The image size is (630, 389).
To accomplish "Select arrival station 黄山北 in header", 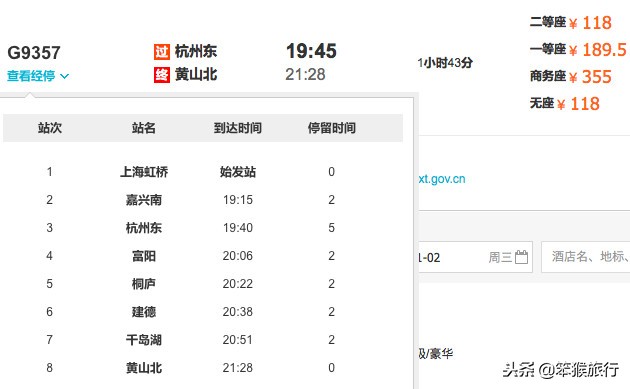I will click(196, 74).
